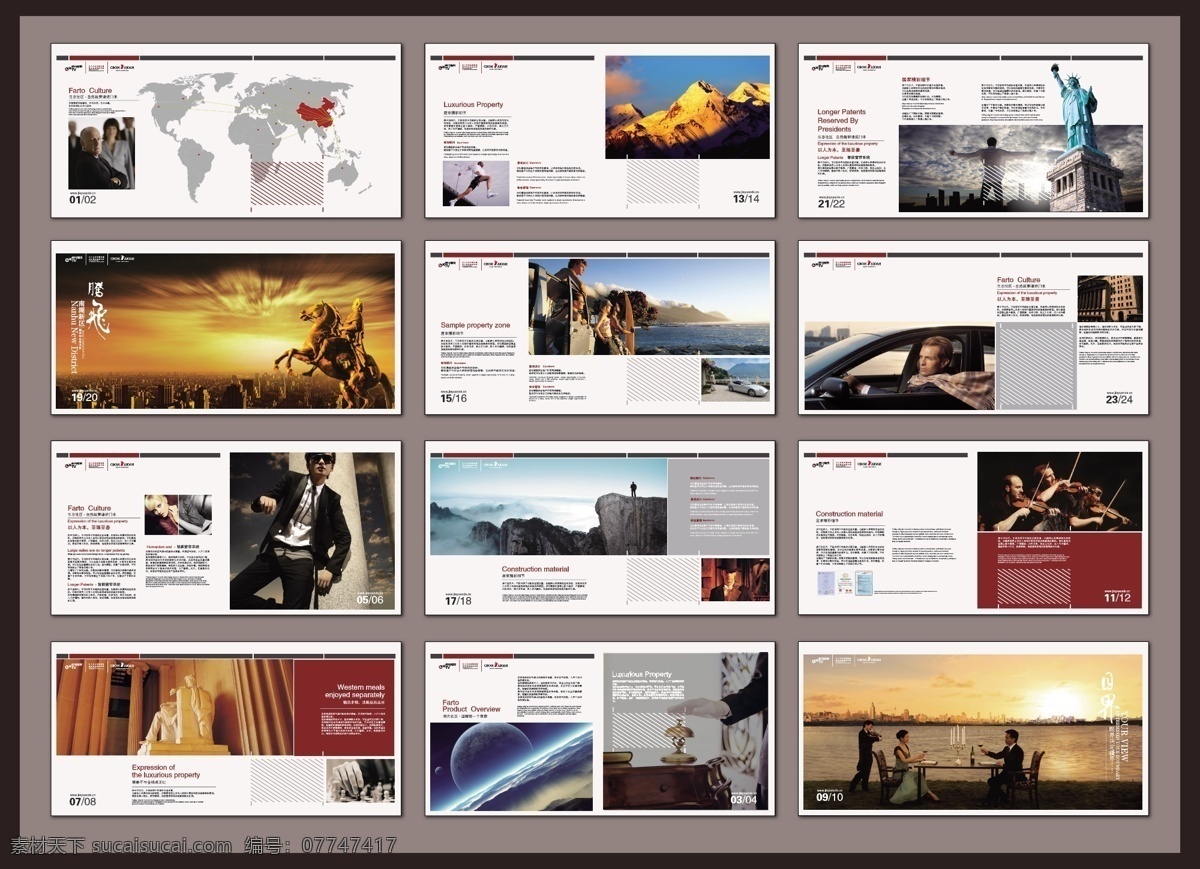Image resolution: width=1200 pixels, height=869 pixels.
Task: Click page number "15/16"
Action: point(453,398)
